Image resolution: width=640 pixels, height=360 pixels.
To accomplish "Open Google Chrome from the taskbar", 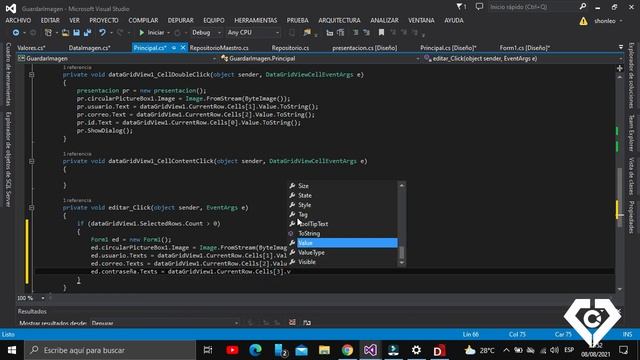I will [347, 350].
